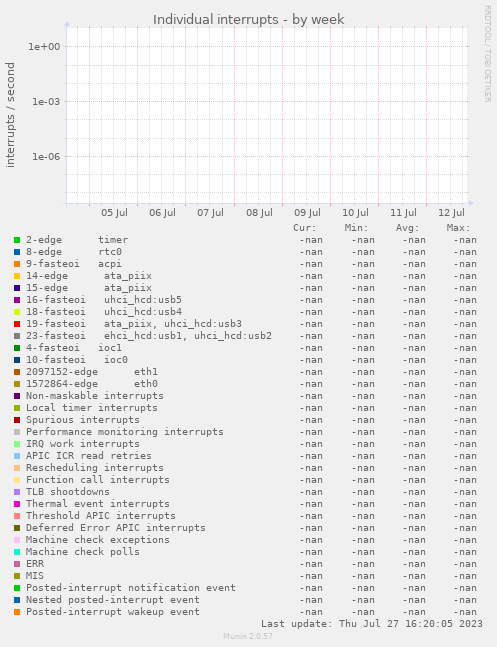Click the Last update timestamp text
This screenshot has width=497, height=647.
tap(372, 623)
